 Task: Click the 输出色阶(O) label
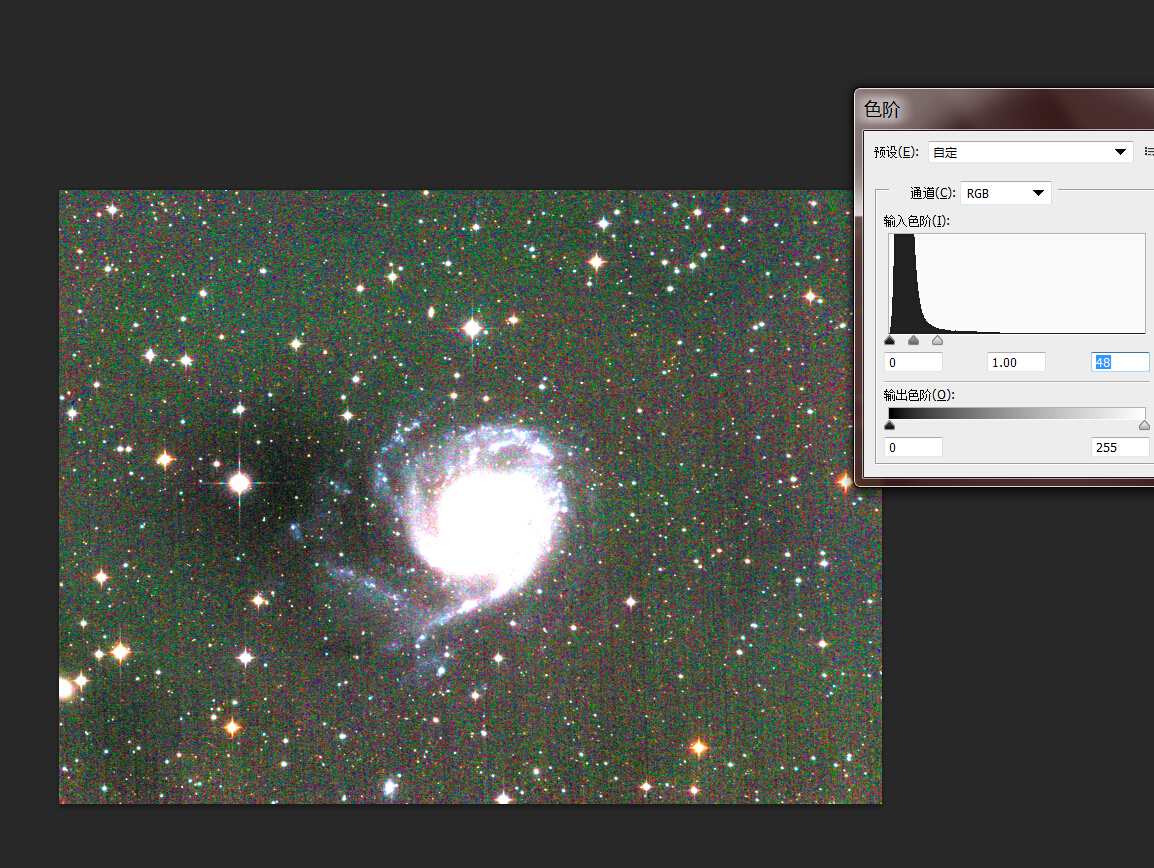[918, 395]
